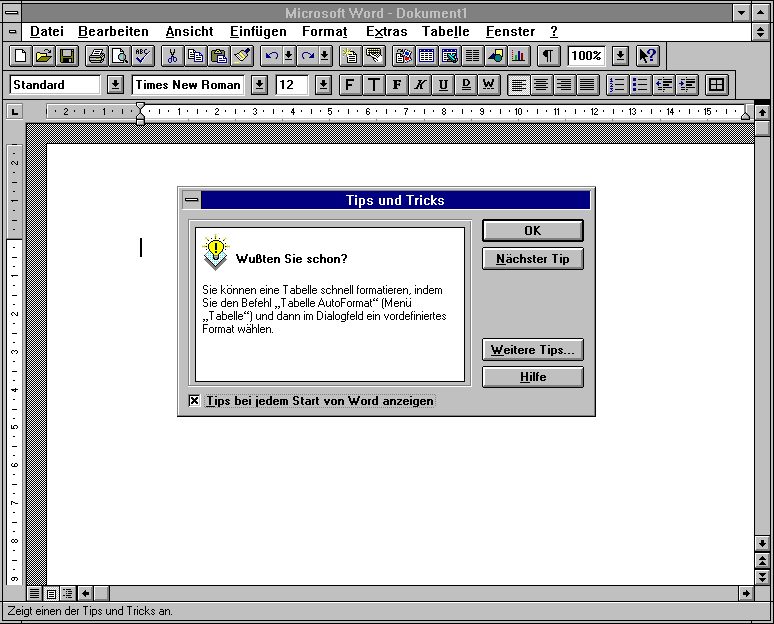
Task: Click the vertical scrollbar thumb at top
Action: 762,128
